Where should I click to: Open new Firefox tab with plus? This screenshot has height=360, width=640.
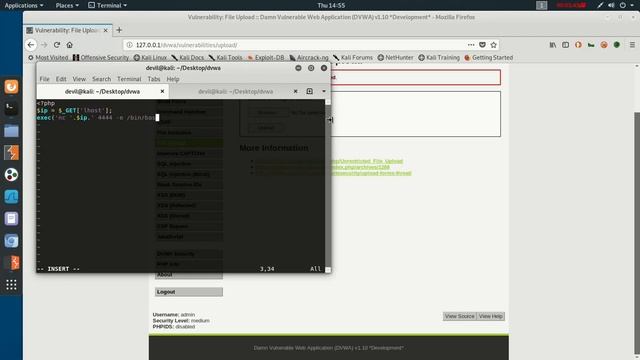pyautogui.click(x=119, y=30)
